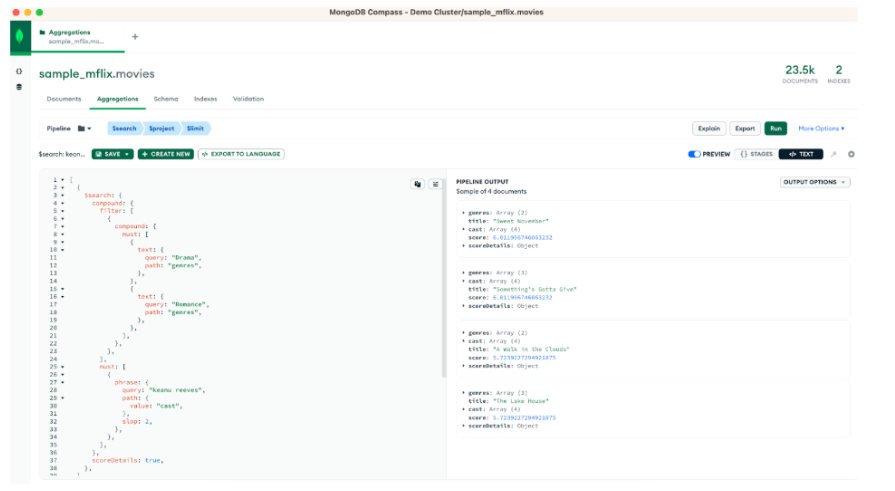Toggle the PREVIEW switch
The height and width of the screenshot is (491, 895).
694,154
